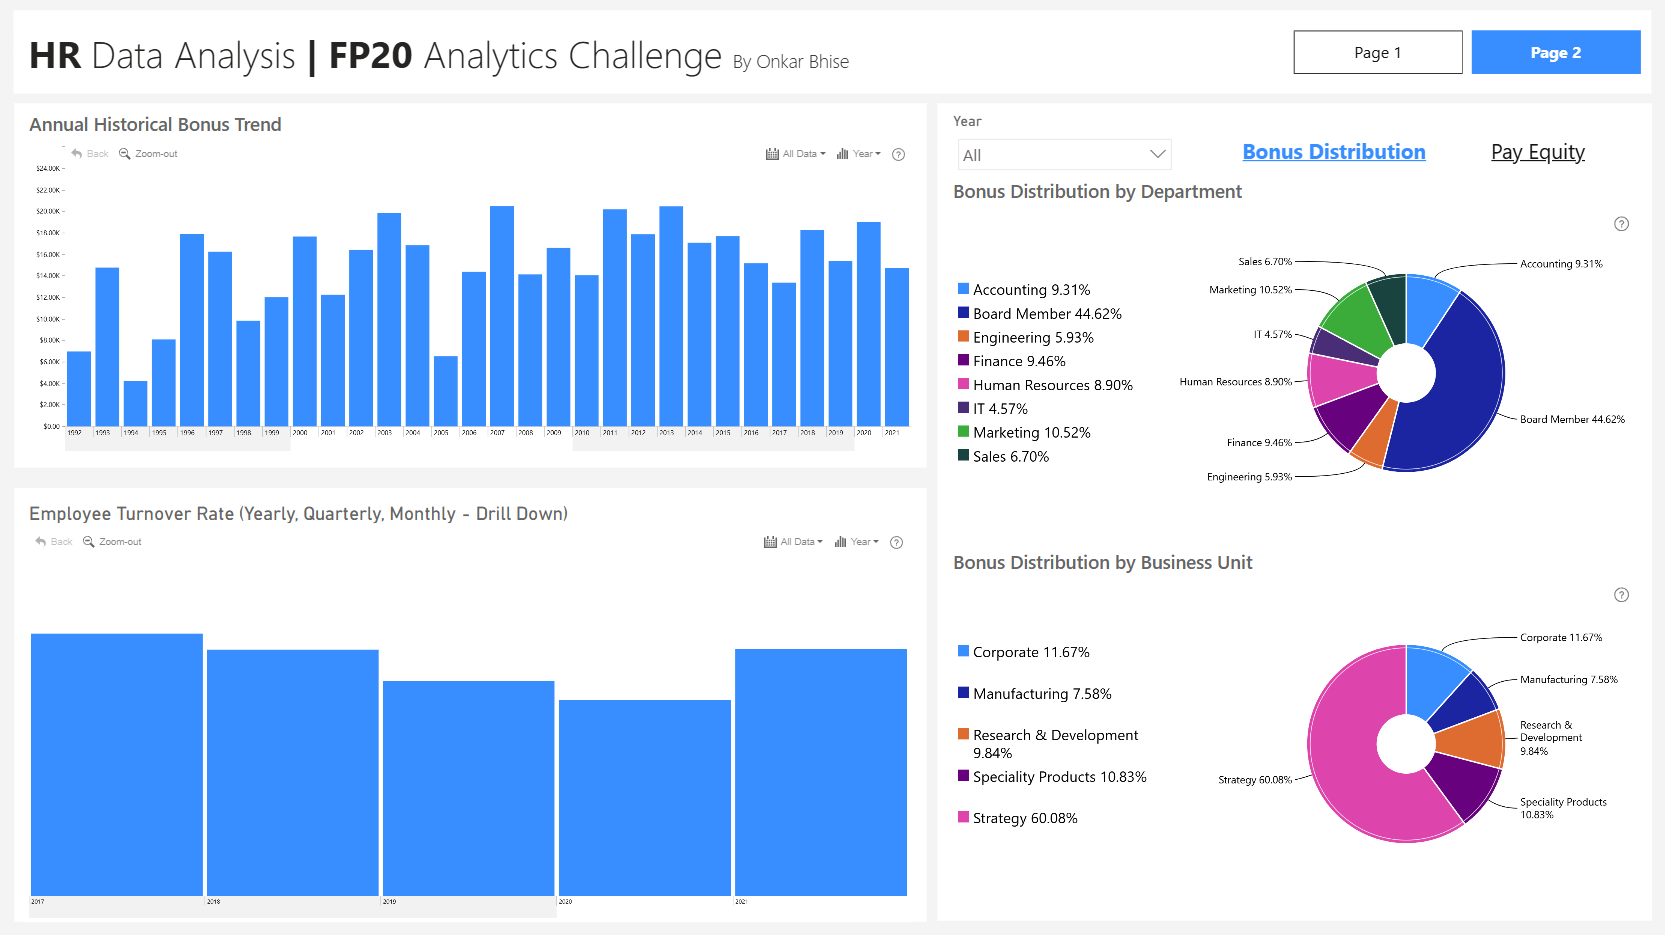Toggle Strategy legend item in Business Unit

point(1018,818)
